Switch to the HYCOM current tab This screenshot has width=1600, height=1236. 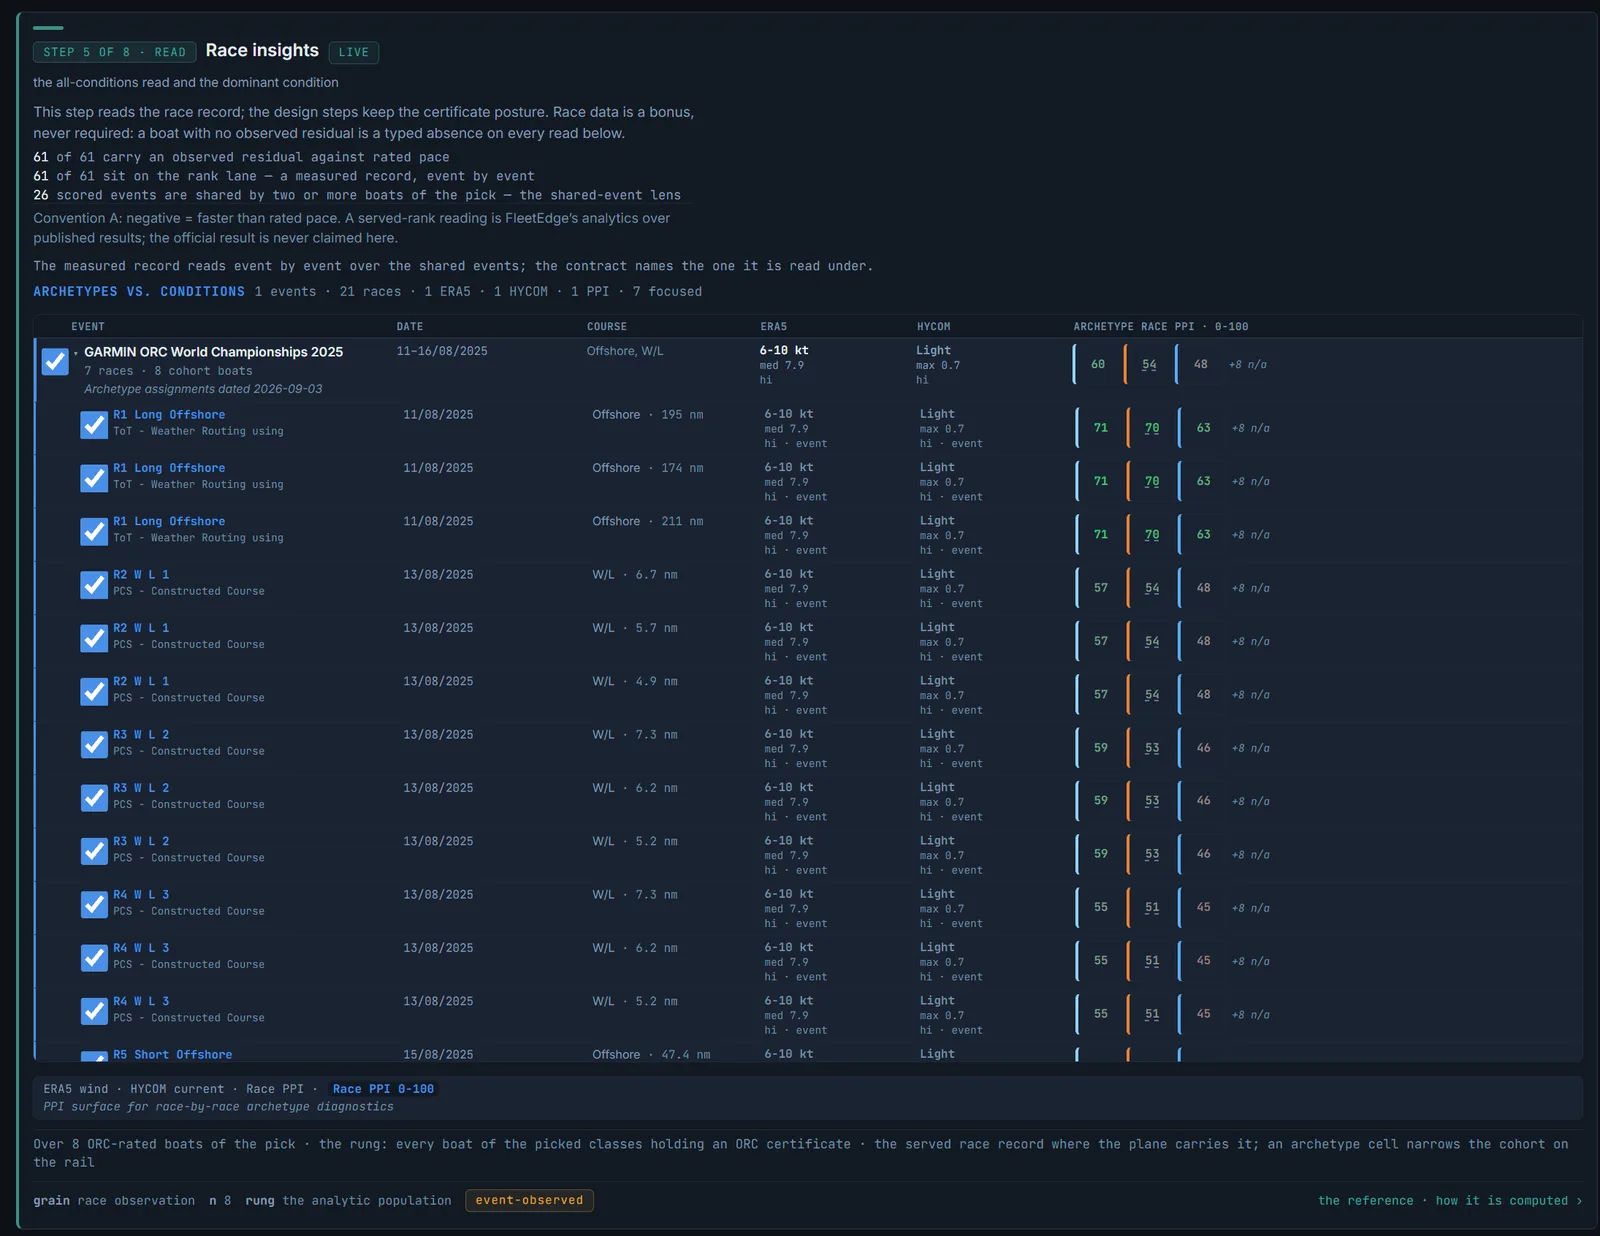click(177, 1089)
